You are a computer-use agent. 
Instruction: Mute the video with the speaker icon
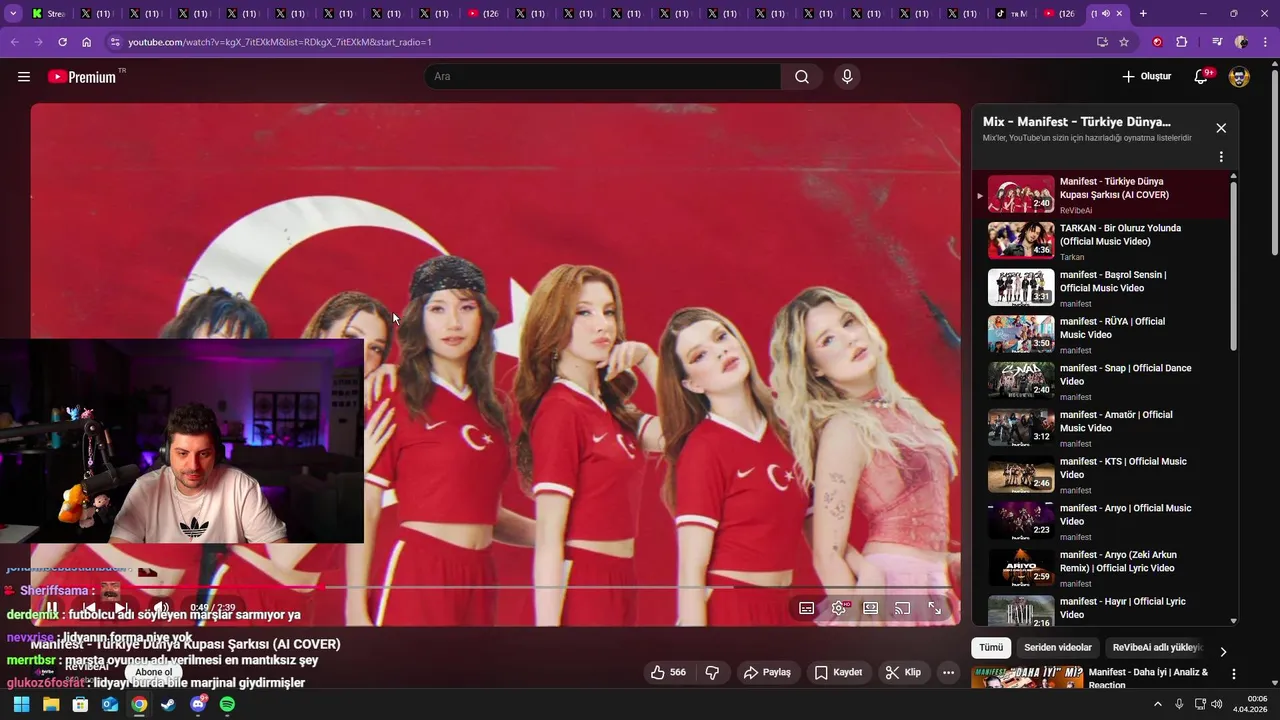pos(160,608)
